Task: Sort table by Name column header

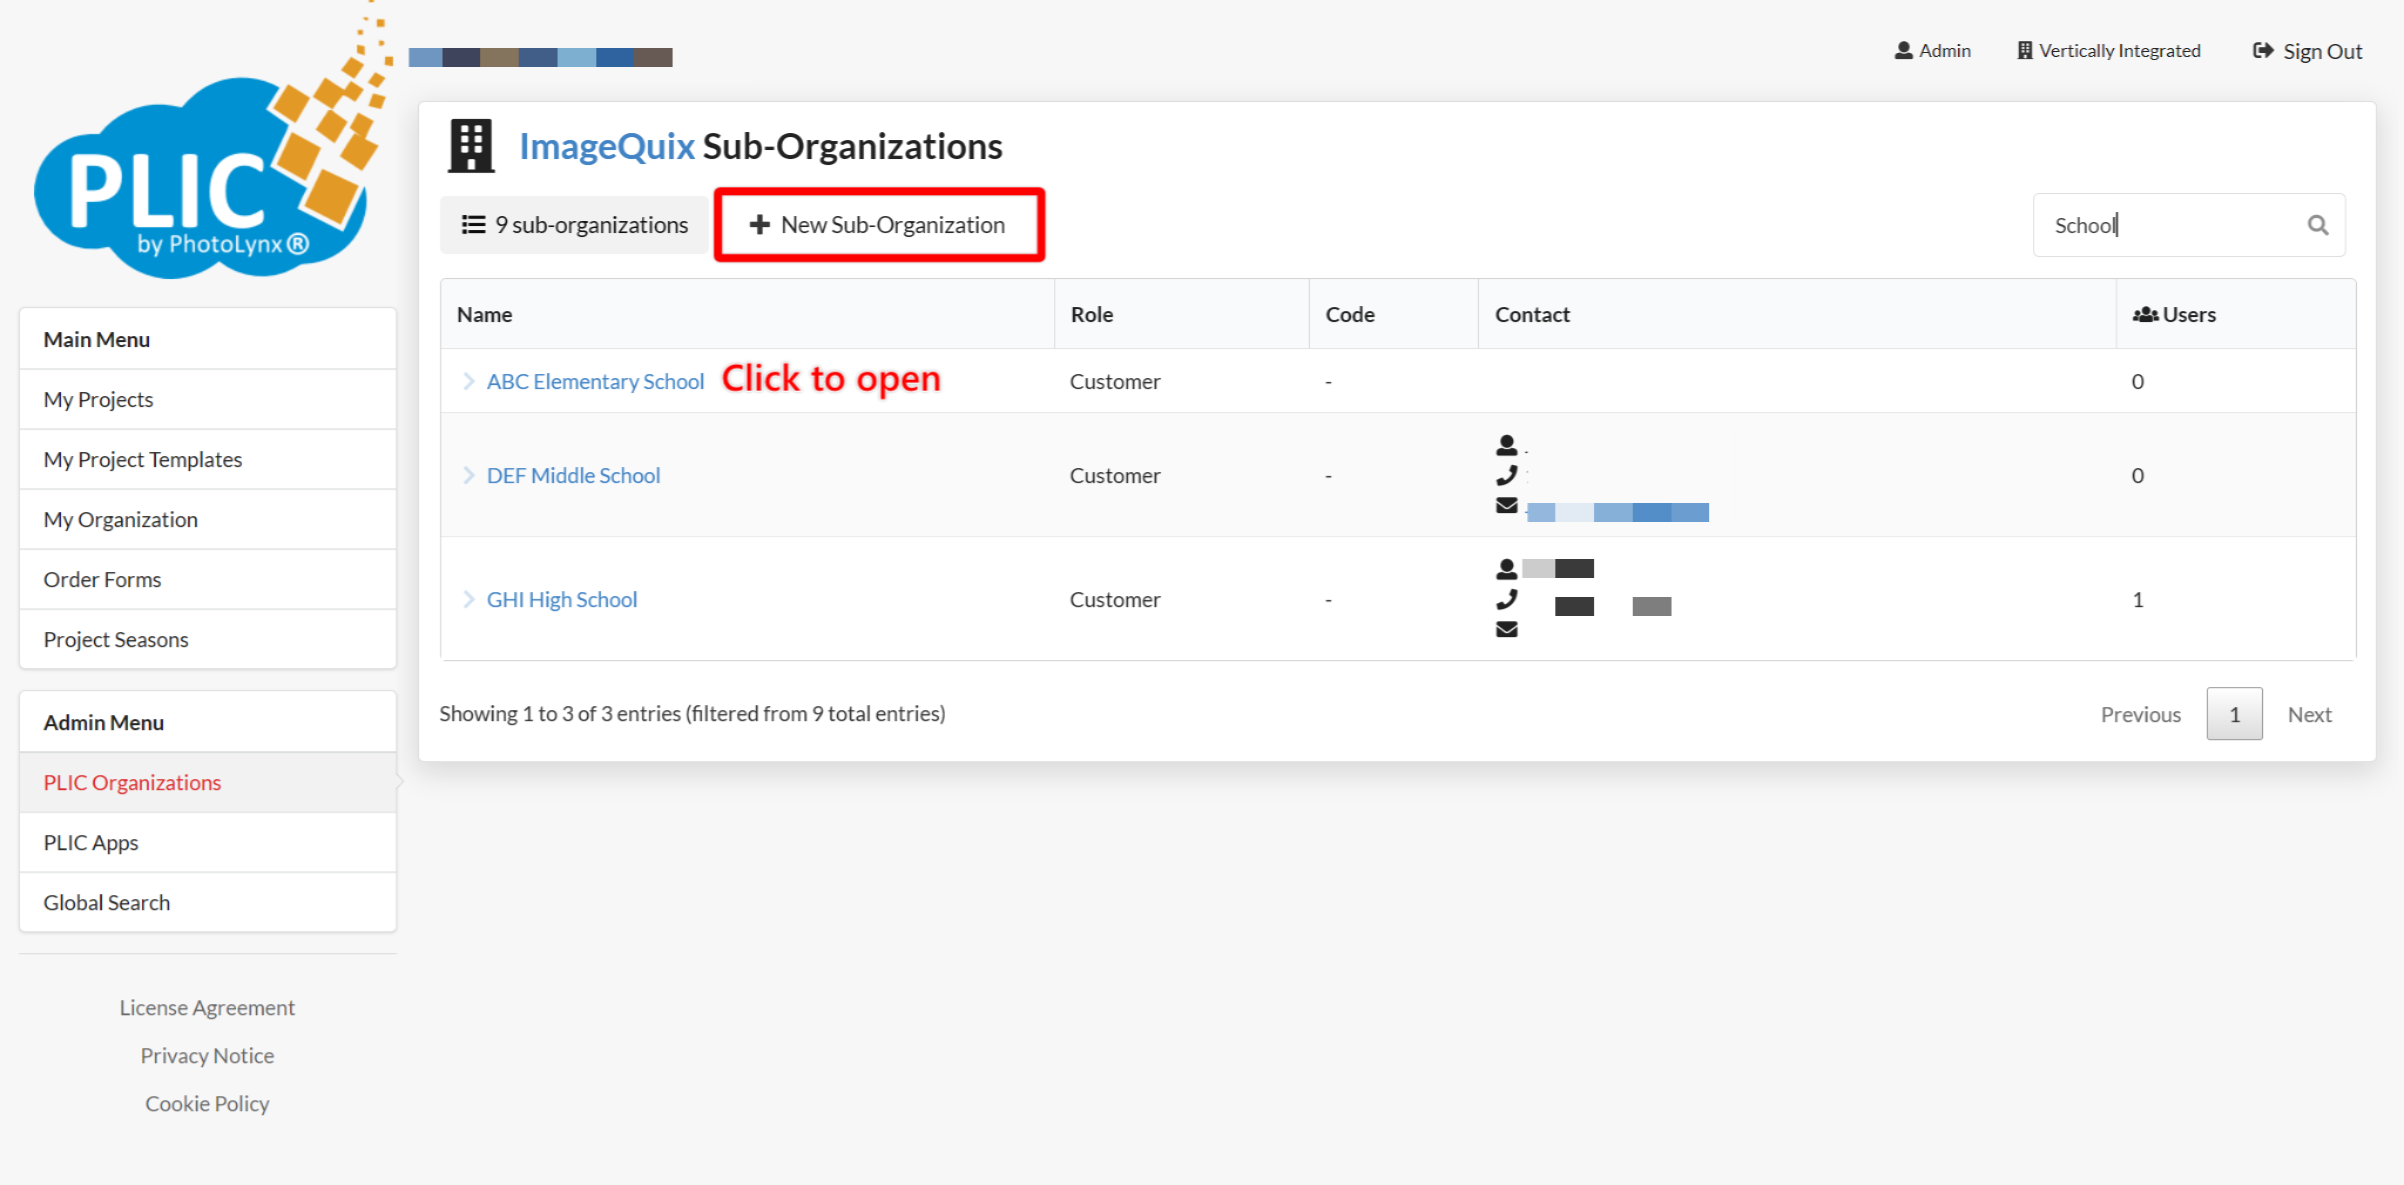Action: click(x=747, y=314)
